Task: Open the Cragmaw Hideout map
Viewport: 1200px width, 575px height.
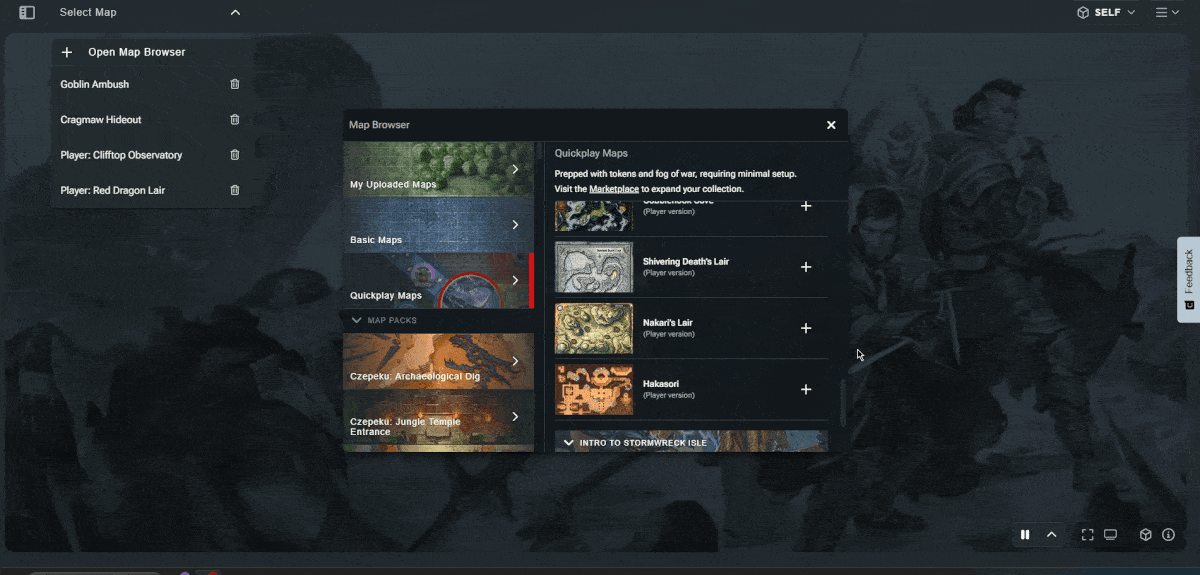Action: click(101, 120)
